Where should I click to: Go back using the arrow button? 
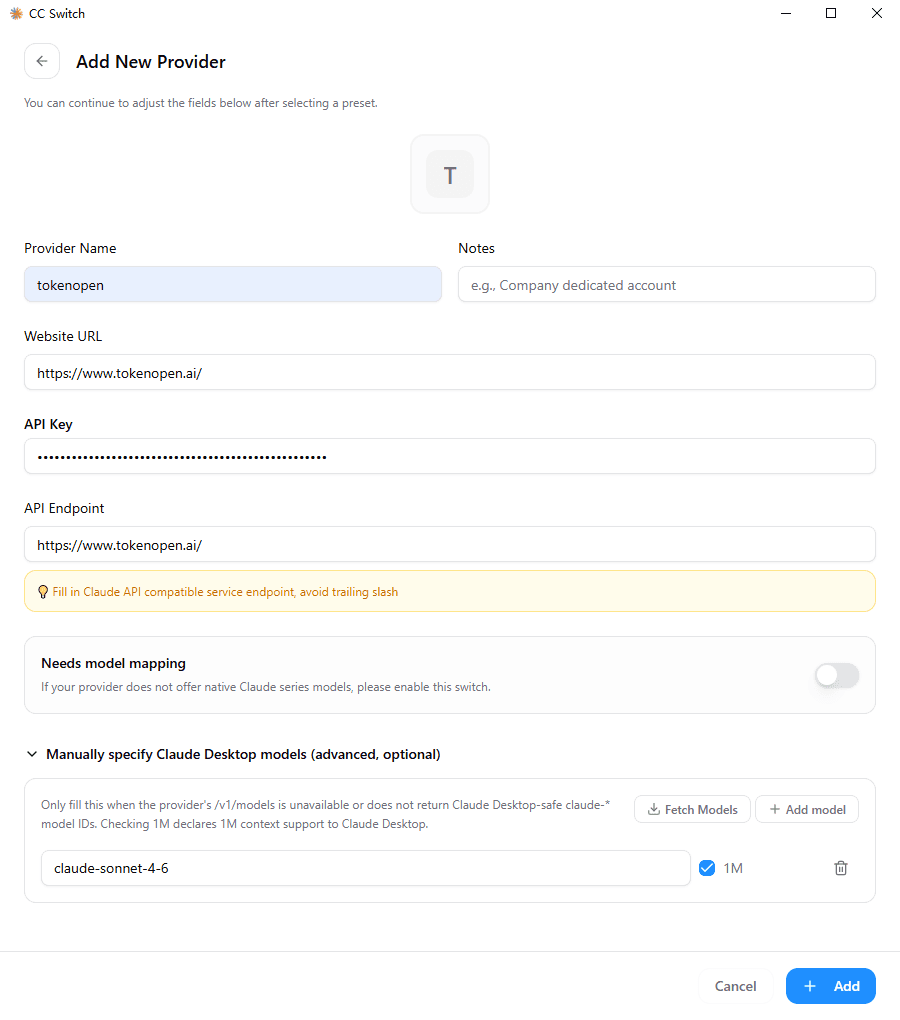42,61
